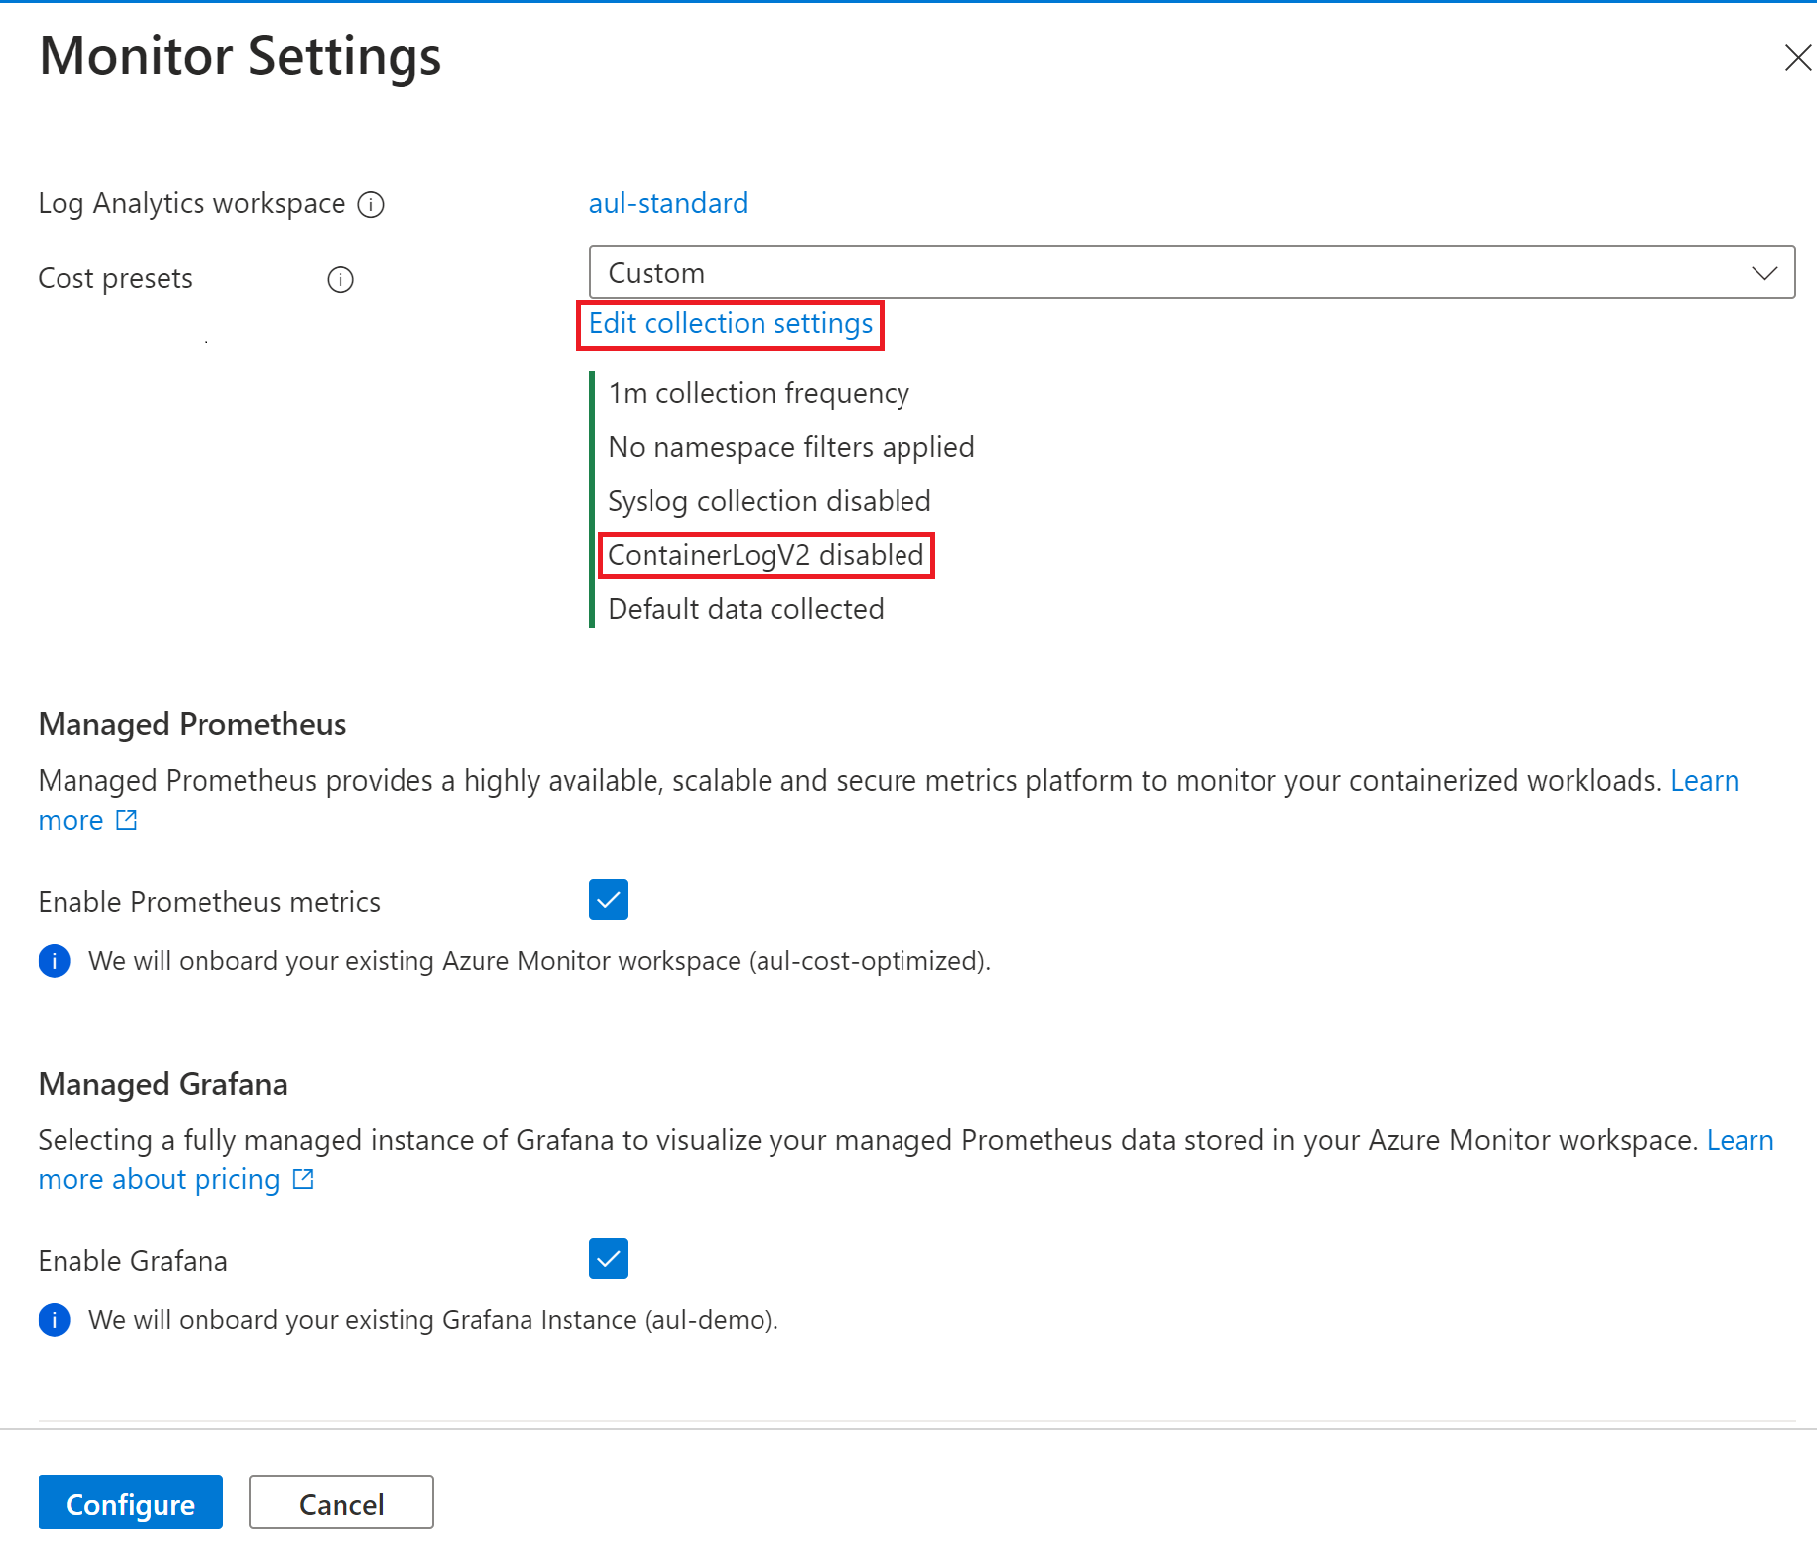Click the Configure button
Image resolution: width=1817 pixels, height=1558 pixels.
pos(130,1503)
